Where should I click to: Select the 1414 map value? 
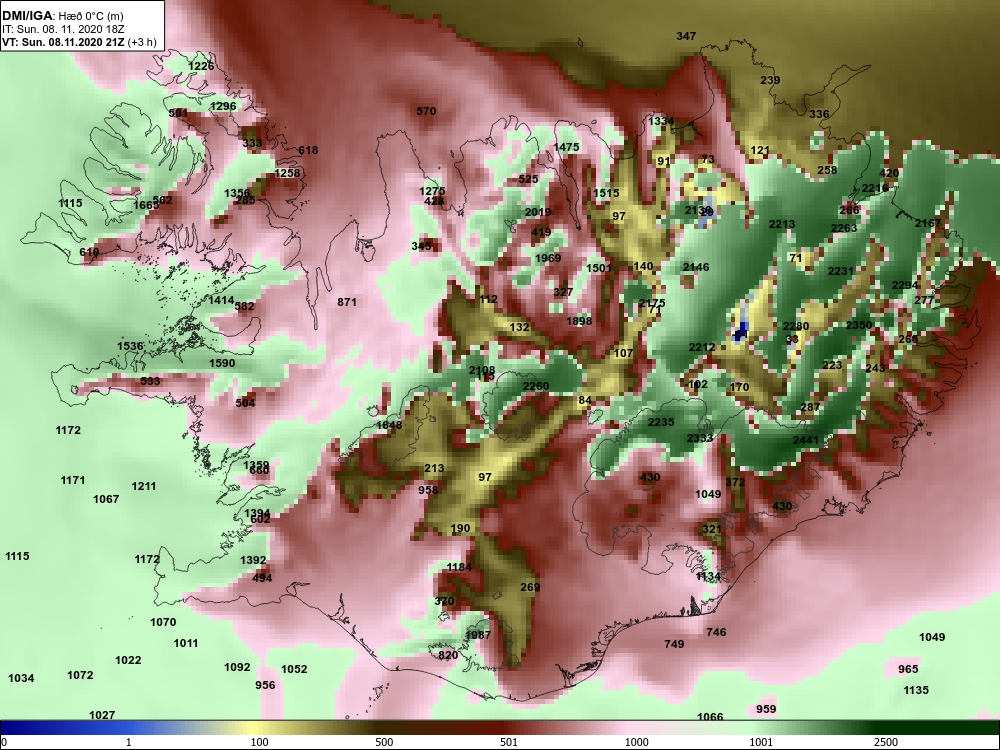pos(222,300)
